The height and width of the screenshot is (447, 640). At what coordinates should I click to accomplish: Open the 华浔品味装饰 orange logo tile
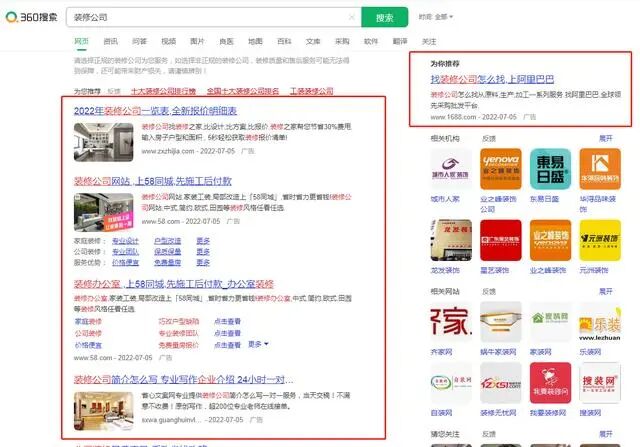tap(600, 169)
